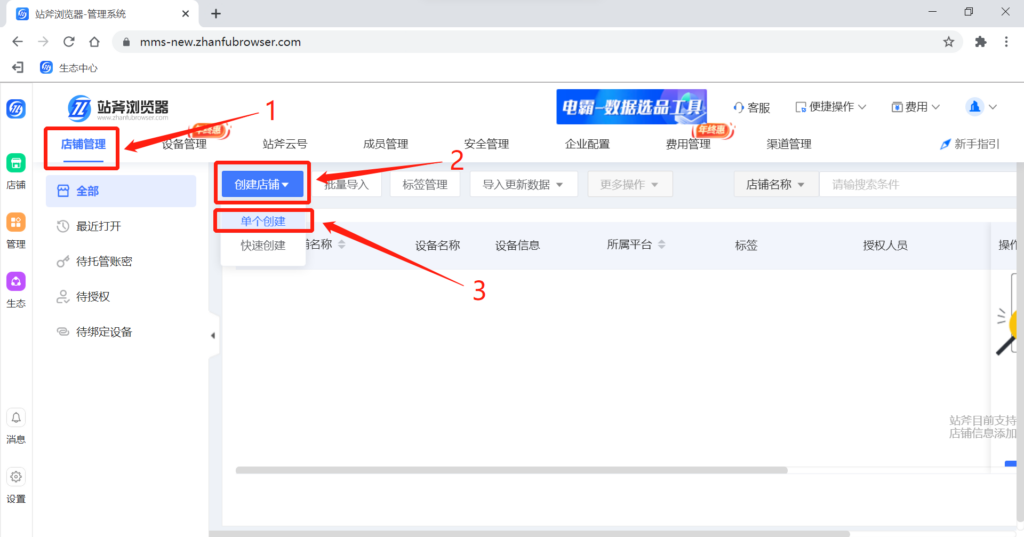Go to the browser home icon
Image resolution: width=1024 pixels, height=537 pixels.
click(x=95, y=42)
